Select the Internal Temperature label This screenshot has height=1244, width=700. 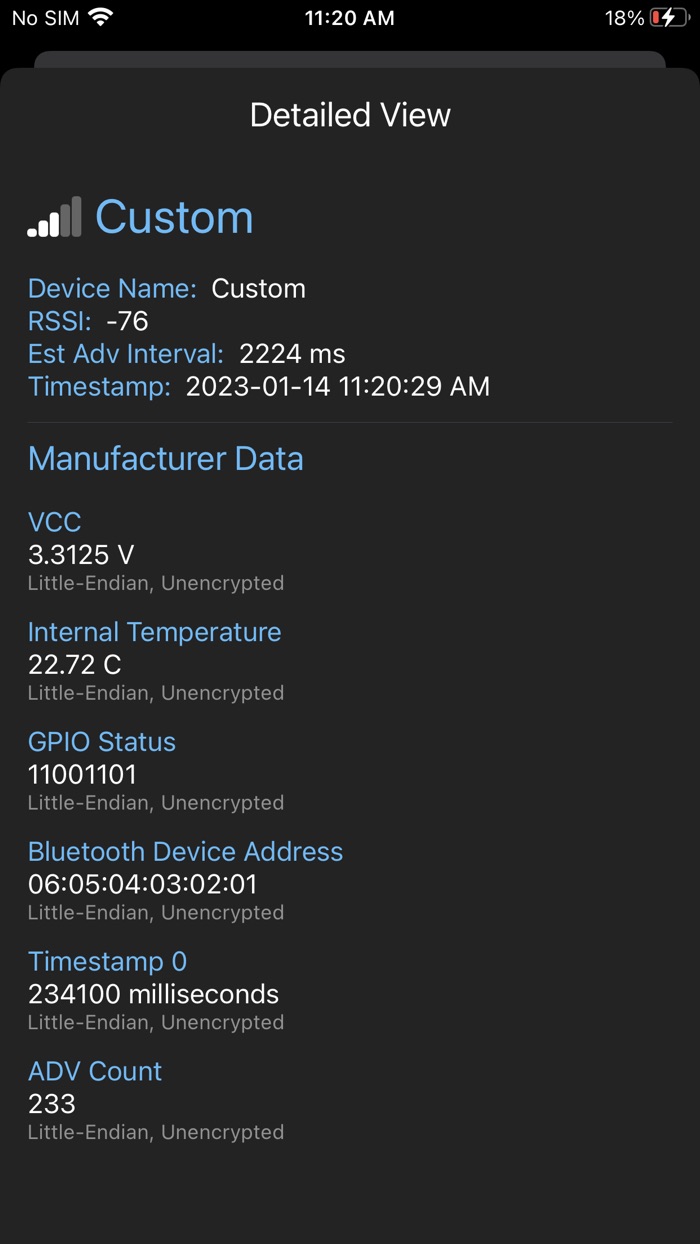(x=155, y=632)
